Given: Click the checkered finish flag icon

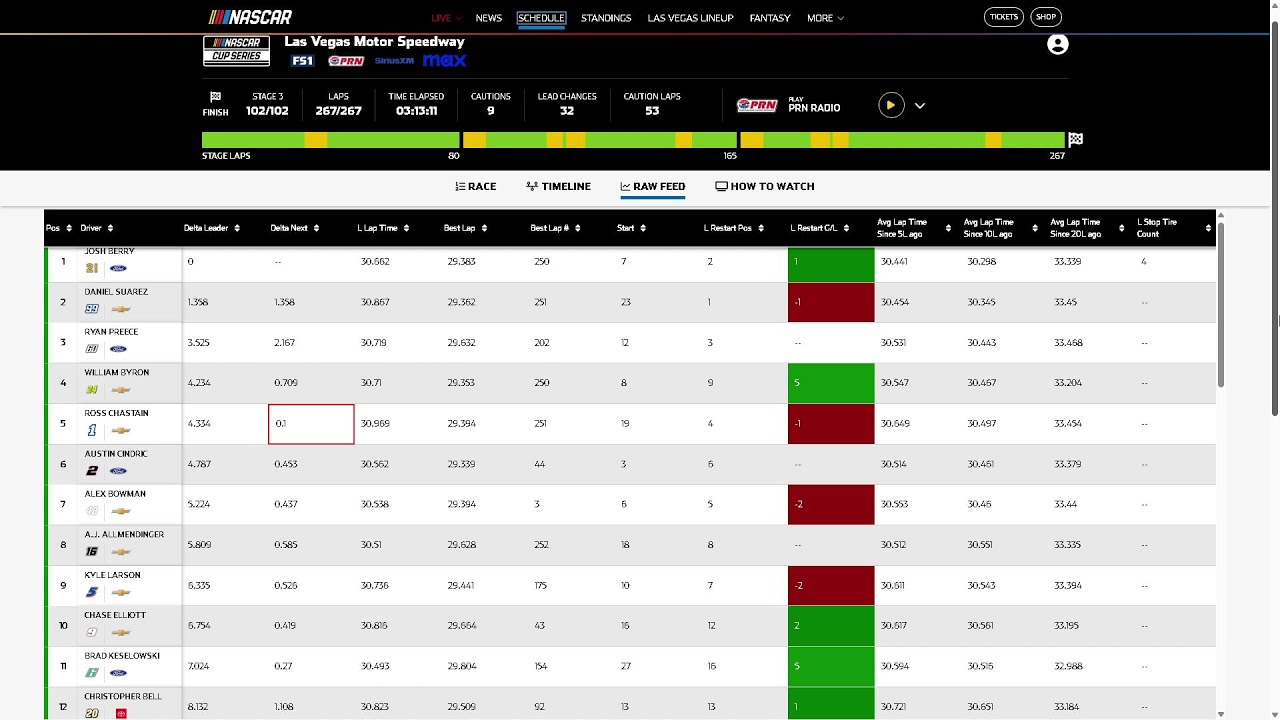Looking at the screenshot, I should [x=215, y=97].
